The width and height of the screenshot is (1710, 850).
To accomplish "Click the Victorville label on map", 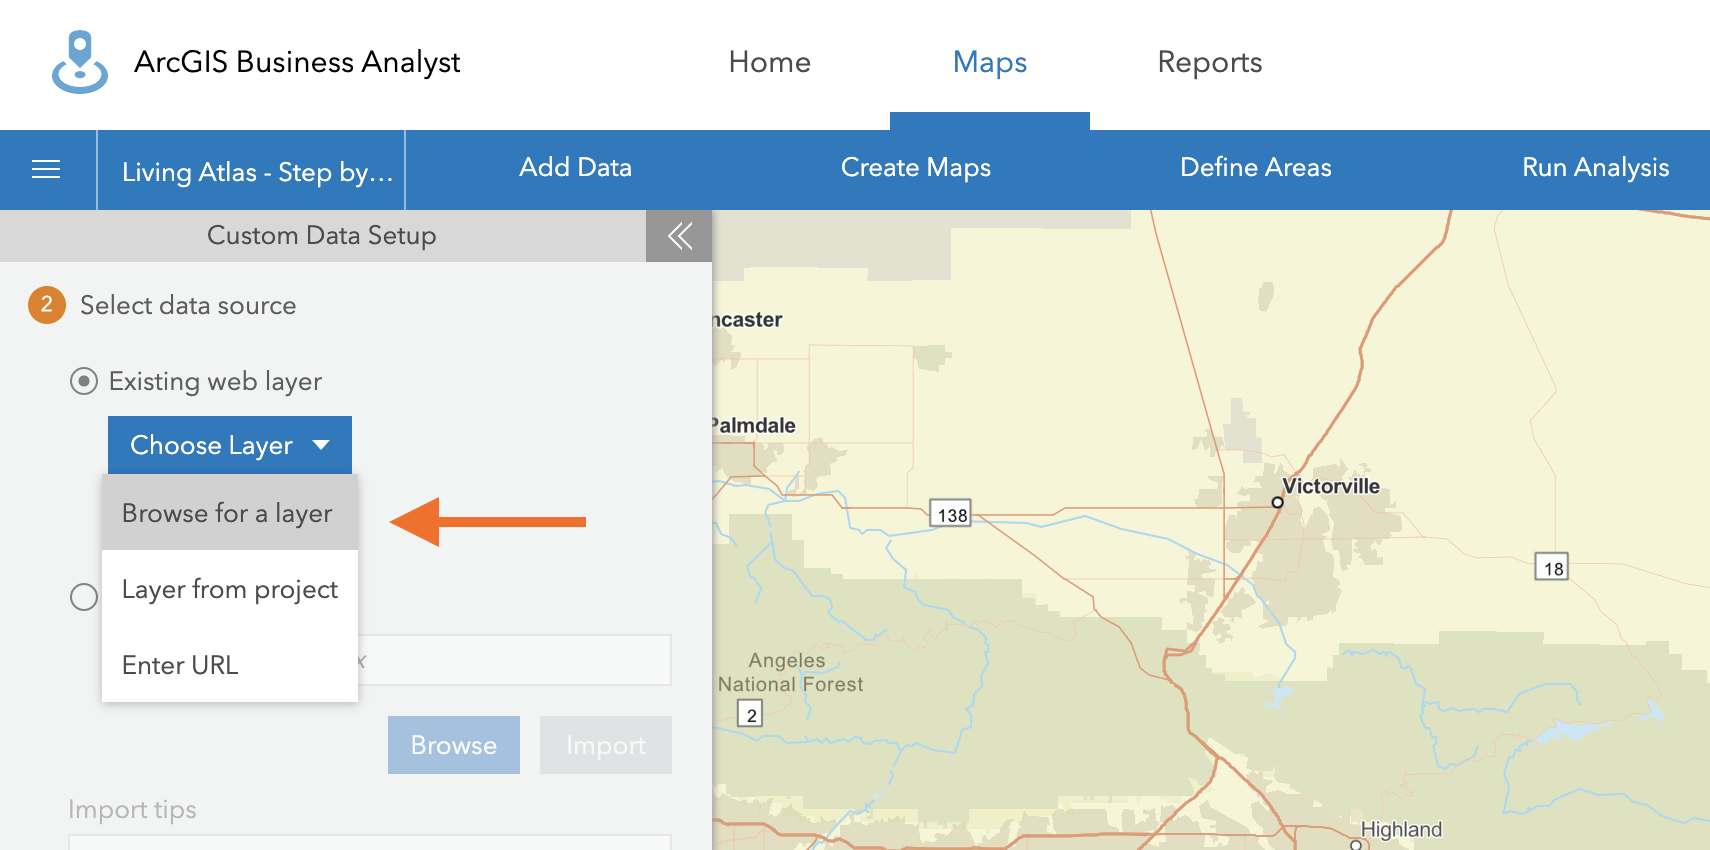I will (1331, 486).
